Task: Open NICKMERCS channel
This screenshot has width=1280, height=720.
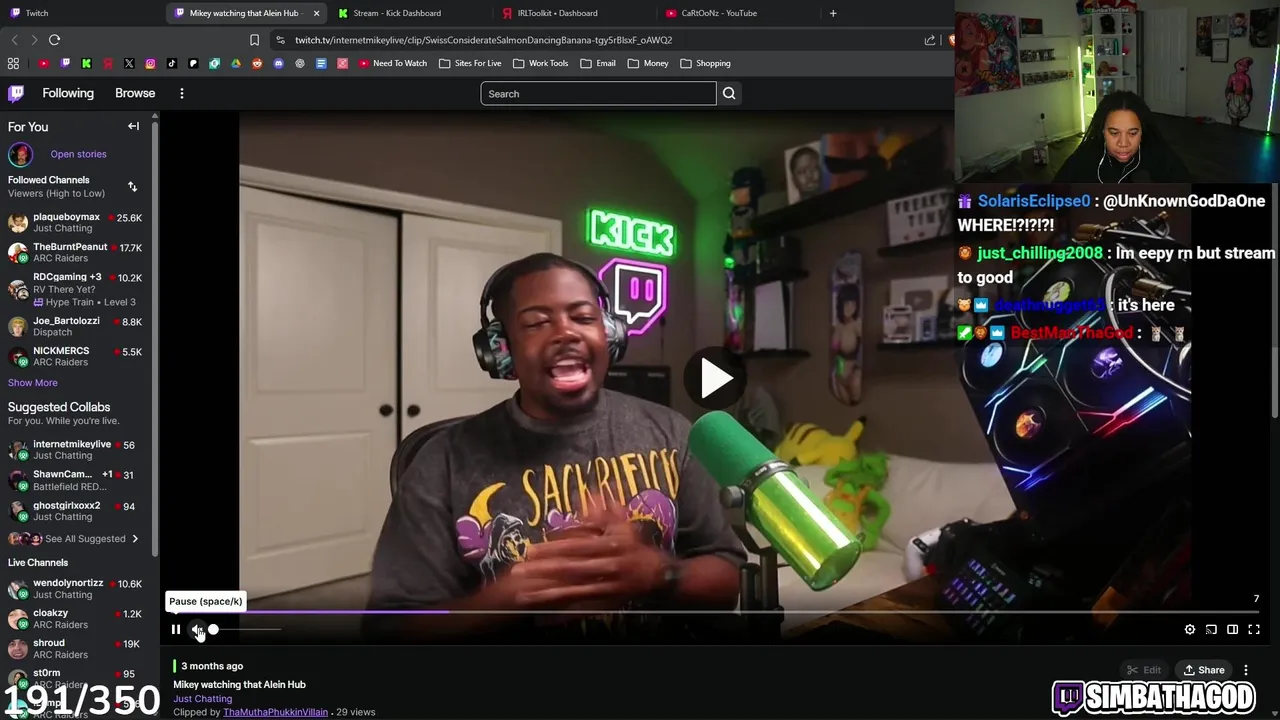Action: 75,356
